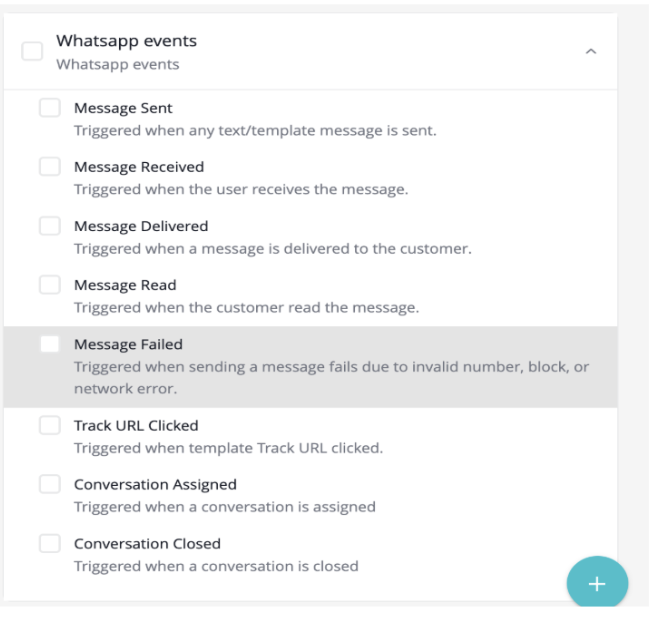Tick the Conversation Closed checkbox
The image size is (649, 618).
(x=50, y=543)
